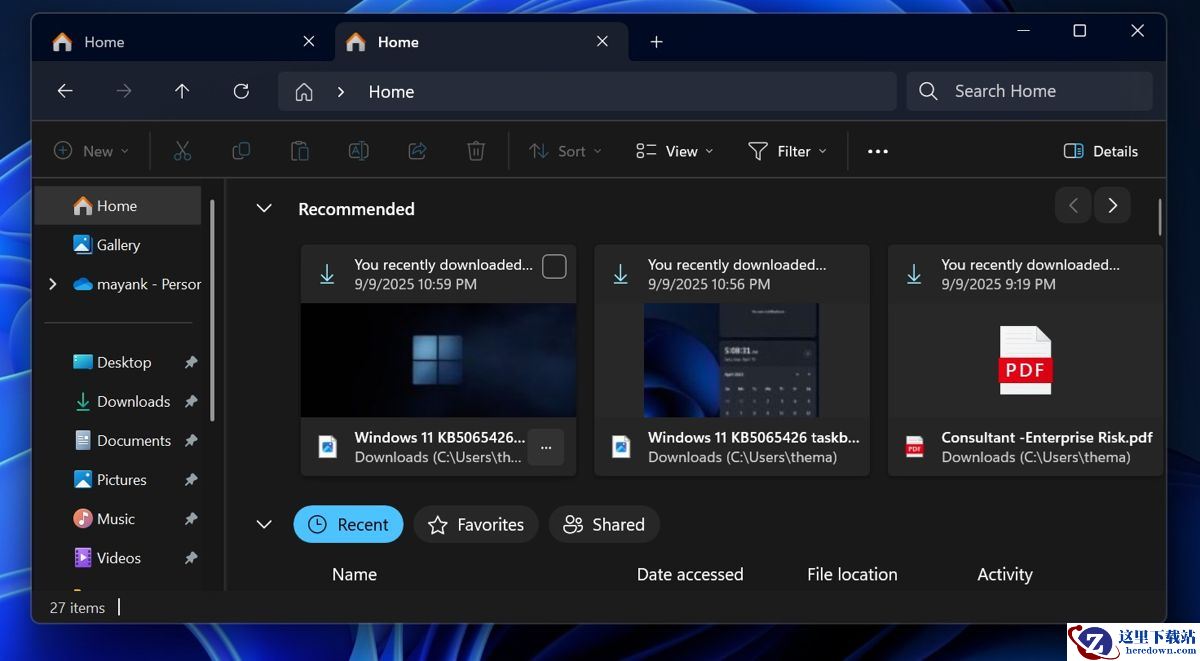This screenshot has width=1200, height=661.
Task: Open the View dropdown menu
Action: coord(675,151)
